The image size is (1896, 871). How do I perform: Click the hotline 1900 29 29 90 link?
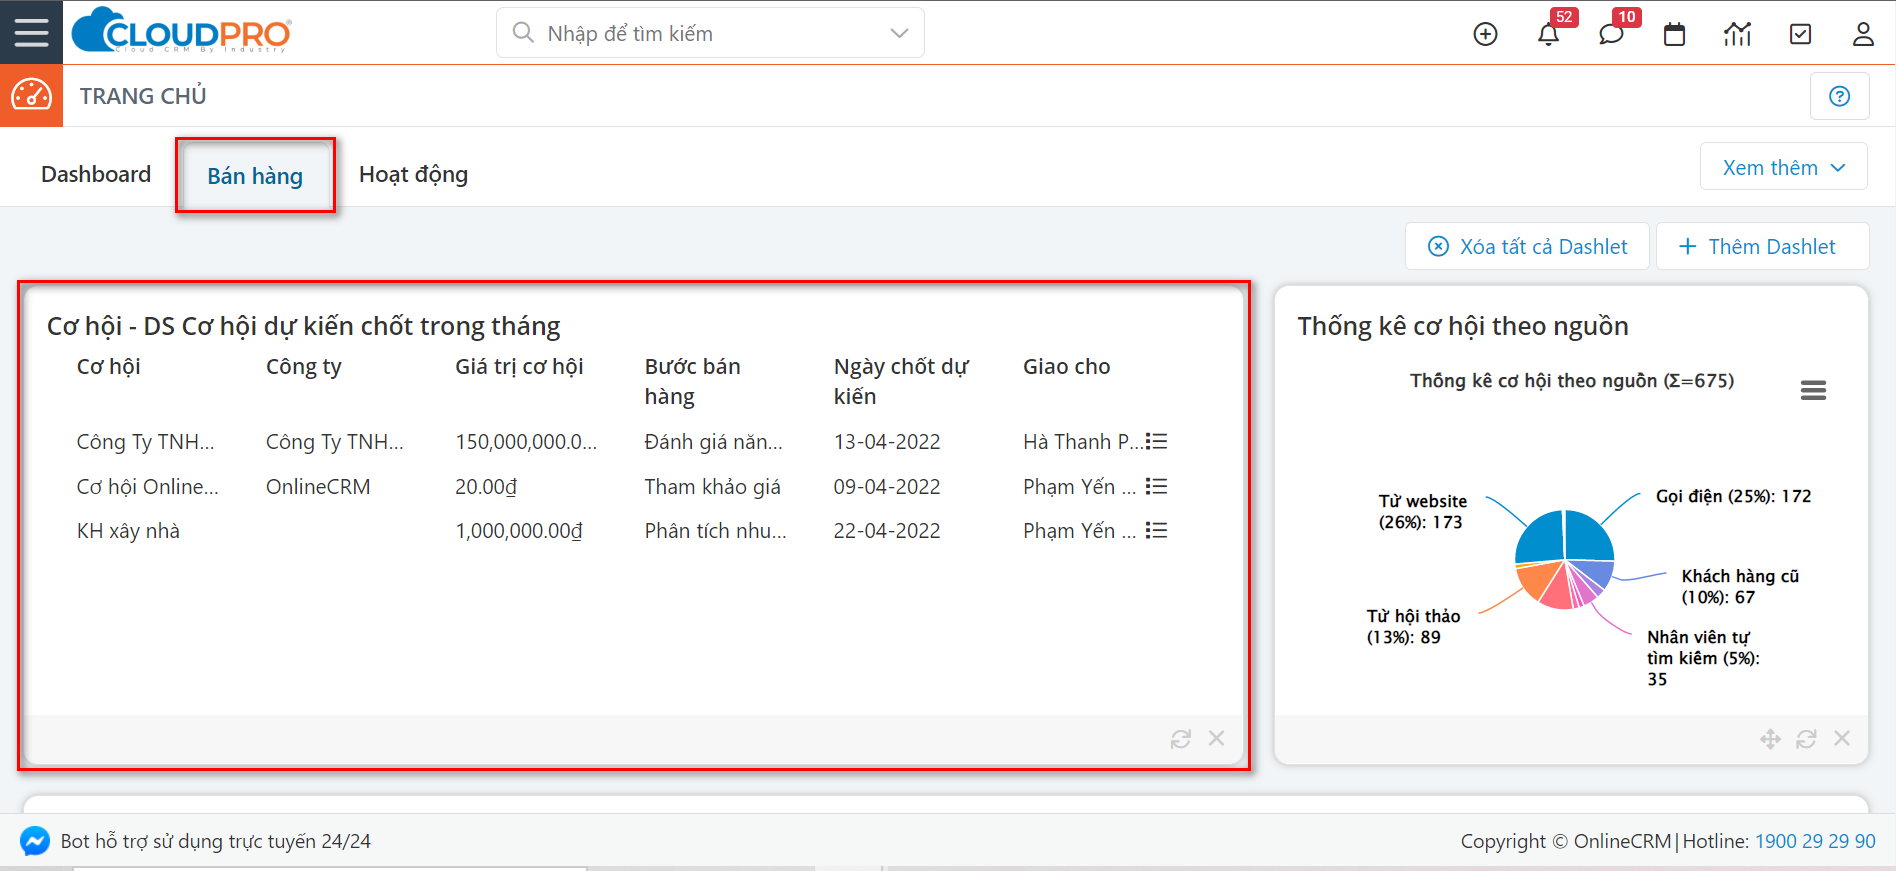1815,841
